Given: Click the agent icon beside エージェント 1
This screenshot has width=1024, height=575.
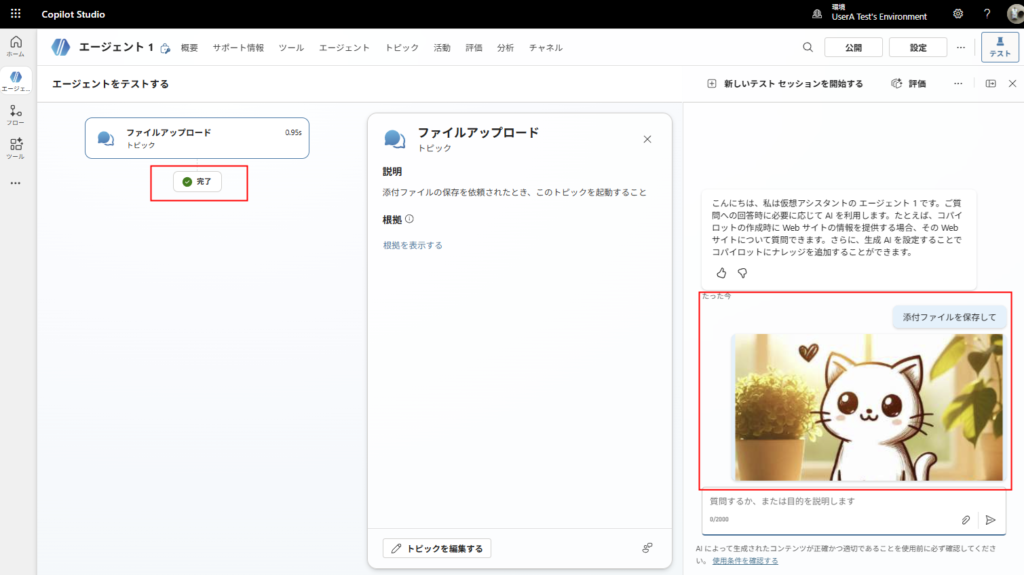Looking at the screenshot, I should 61,47.
